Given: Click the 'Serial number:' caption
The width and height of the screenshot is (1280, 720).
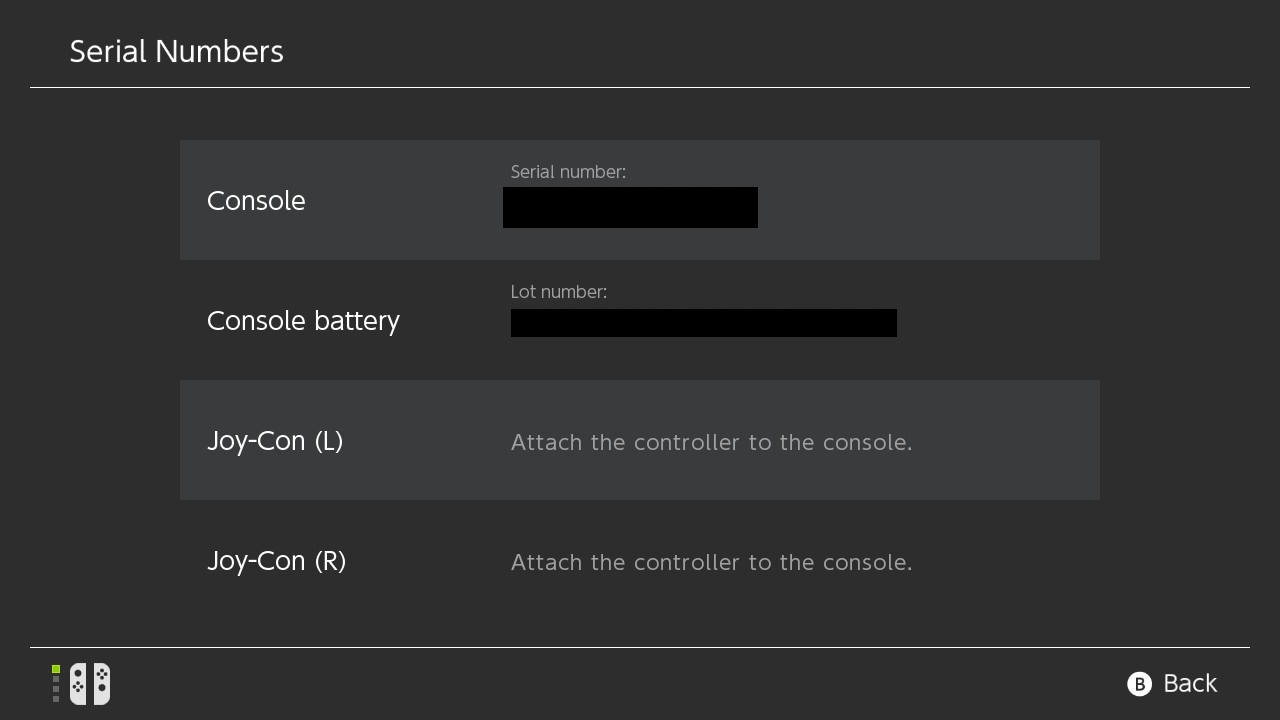Looking at the screenshot, I should coord(568,172).
